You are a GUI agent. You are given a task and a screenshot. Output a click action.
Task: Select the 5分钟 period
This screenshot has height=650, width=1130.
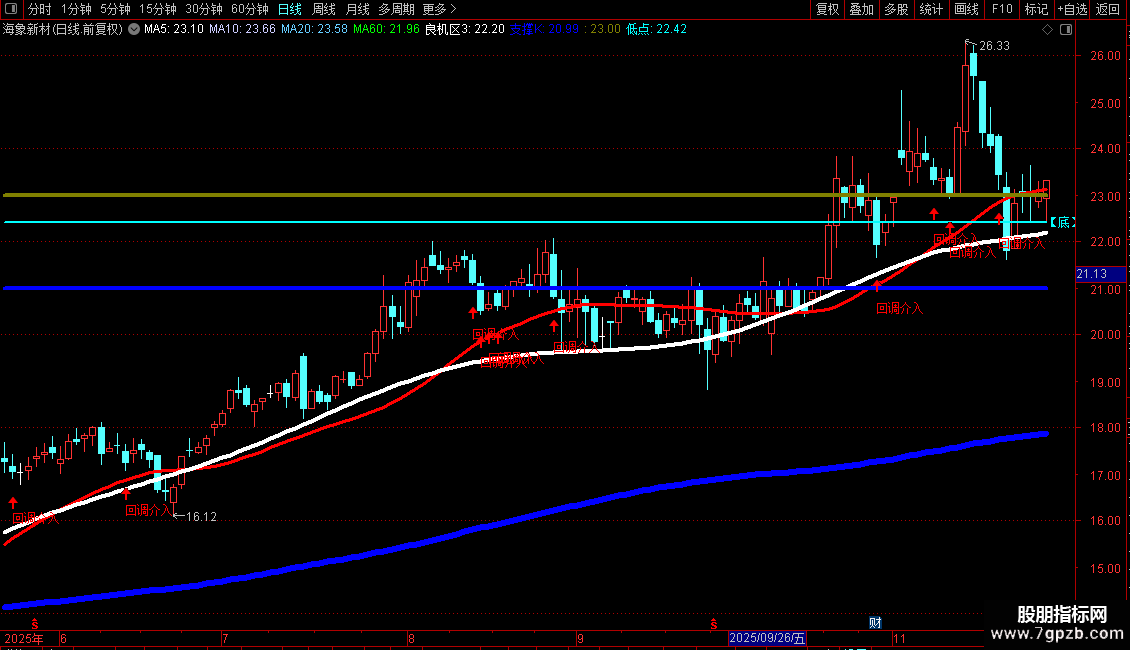(x=115, y=9)
